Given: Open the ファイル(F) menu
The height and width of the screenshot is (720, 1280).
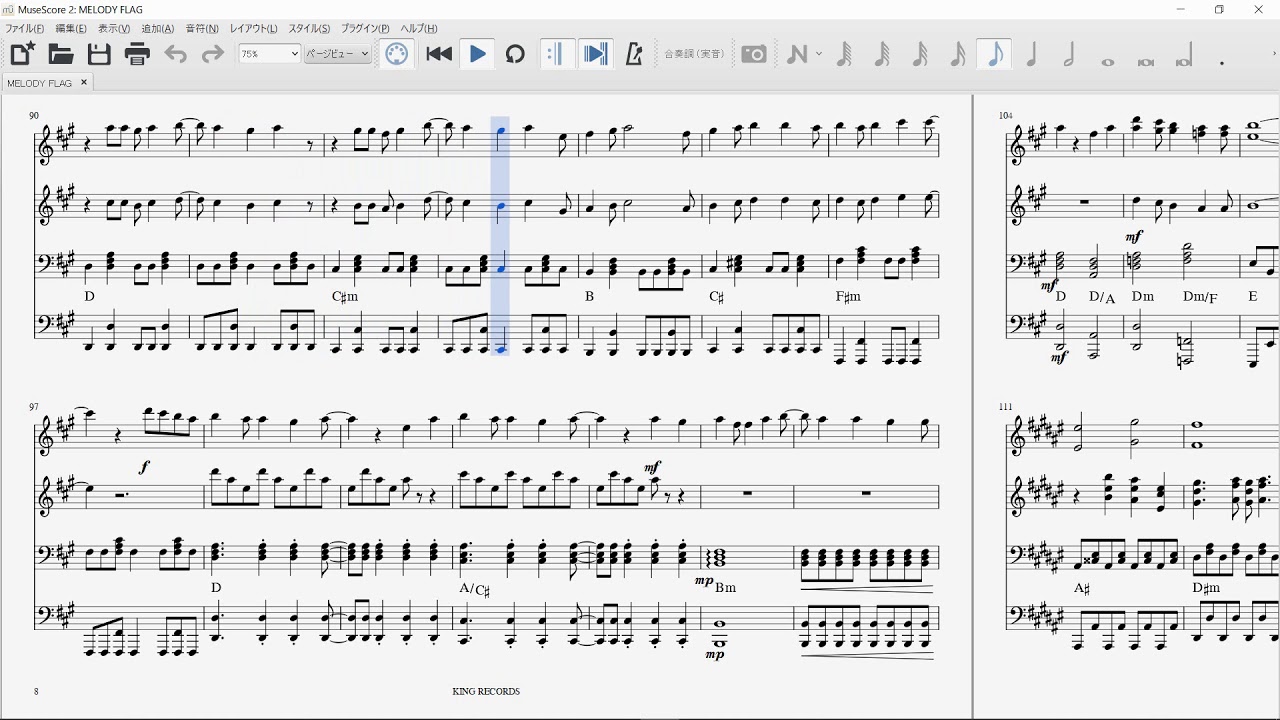Looking at the screenshot, I should coord(25,29).
